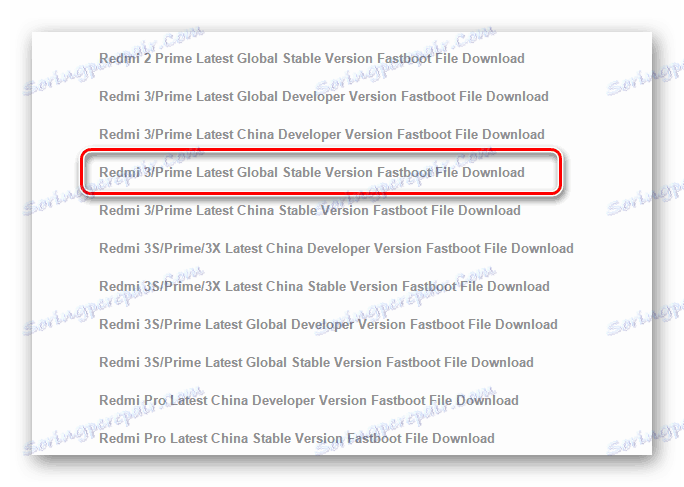684x487 pixels.
Task: Click Redmi 3/Prime Latest Global Stable Fastboot link
Action: [x=311, y=172]
